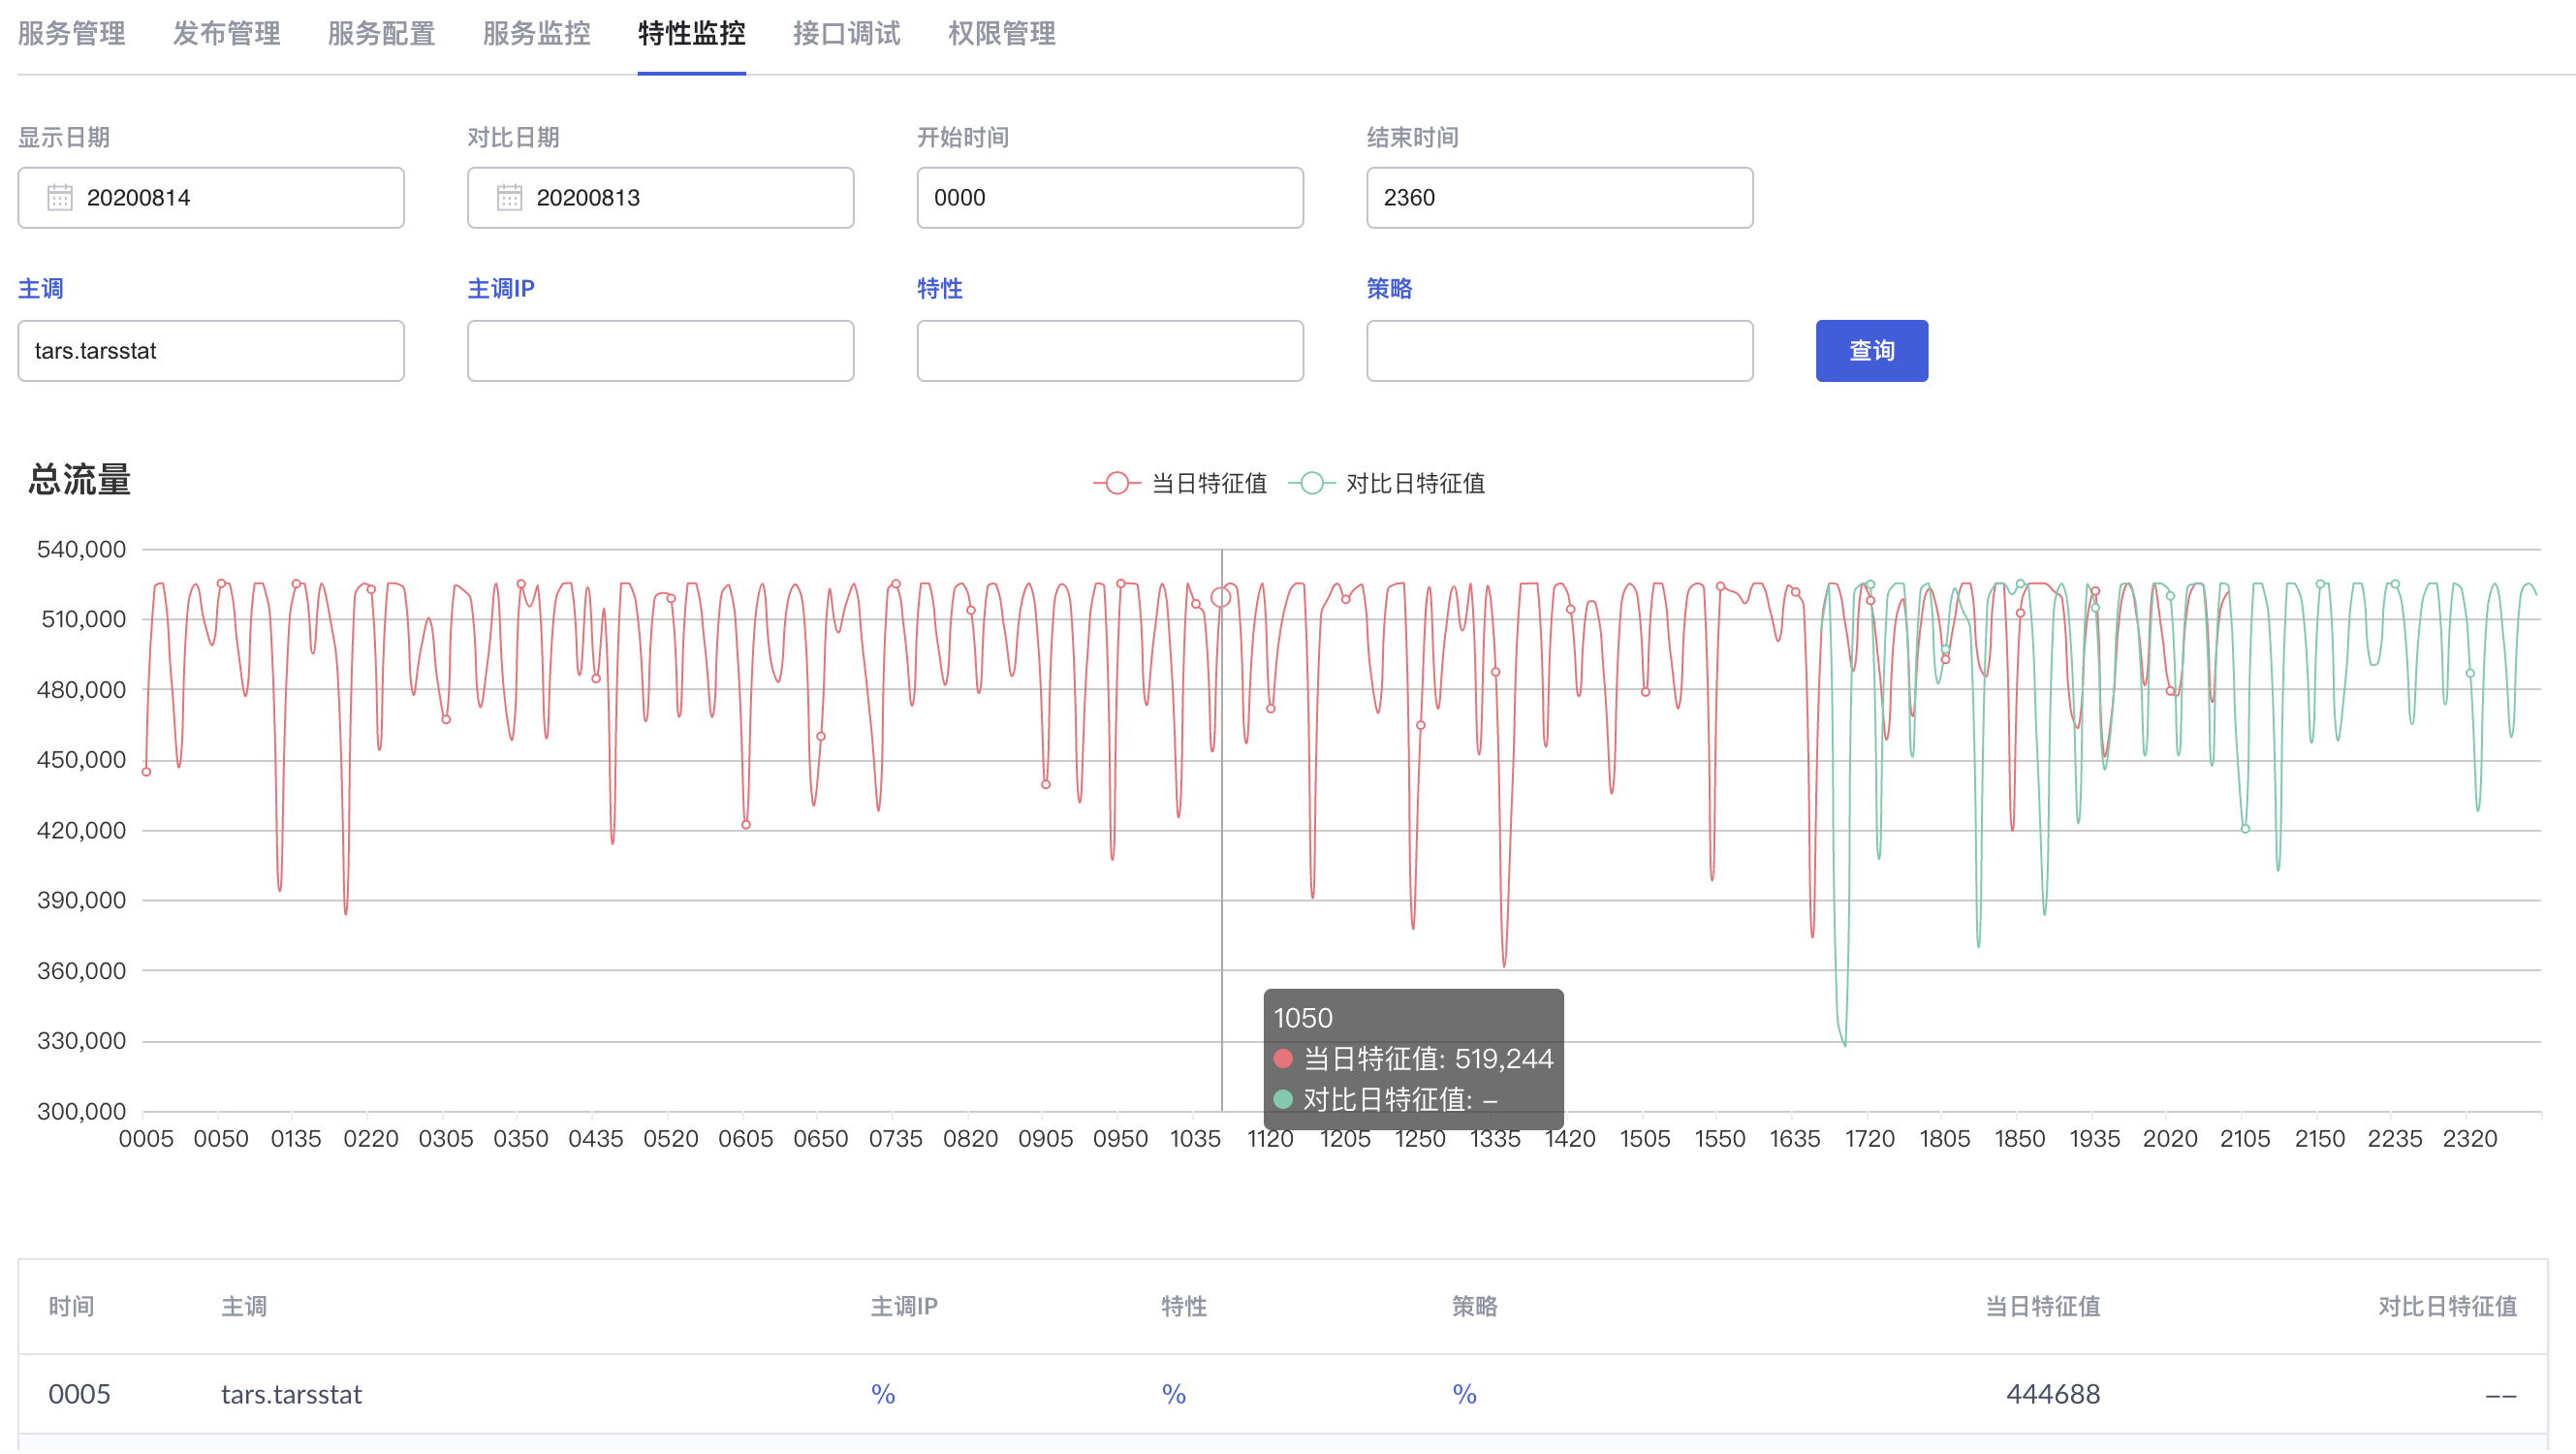Click the empty 策略 input field
Screen dimensions: 2576x1454
pyautogui.click(x=1559, y=351)
